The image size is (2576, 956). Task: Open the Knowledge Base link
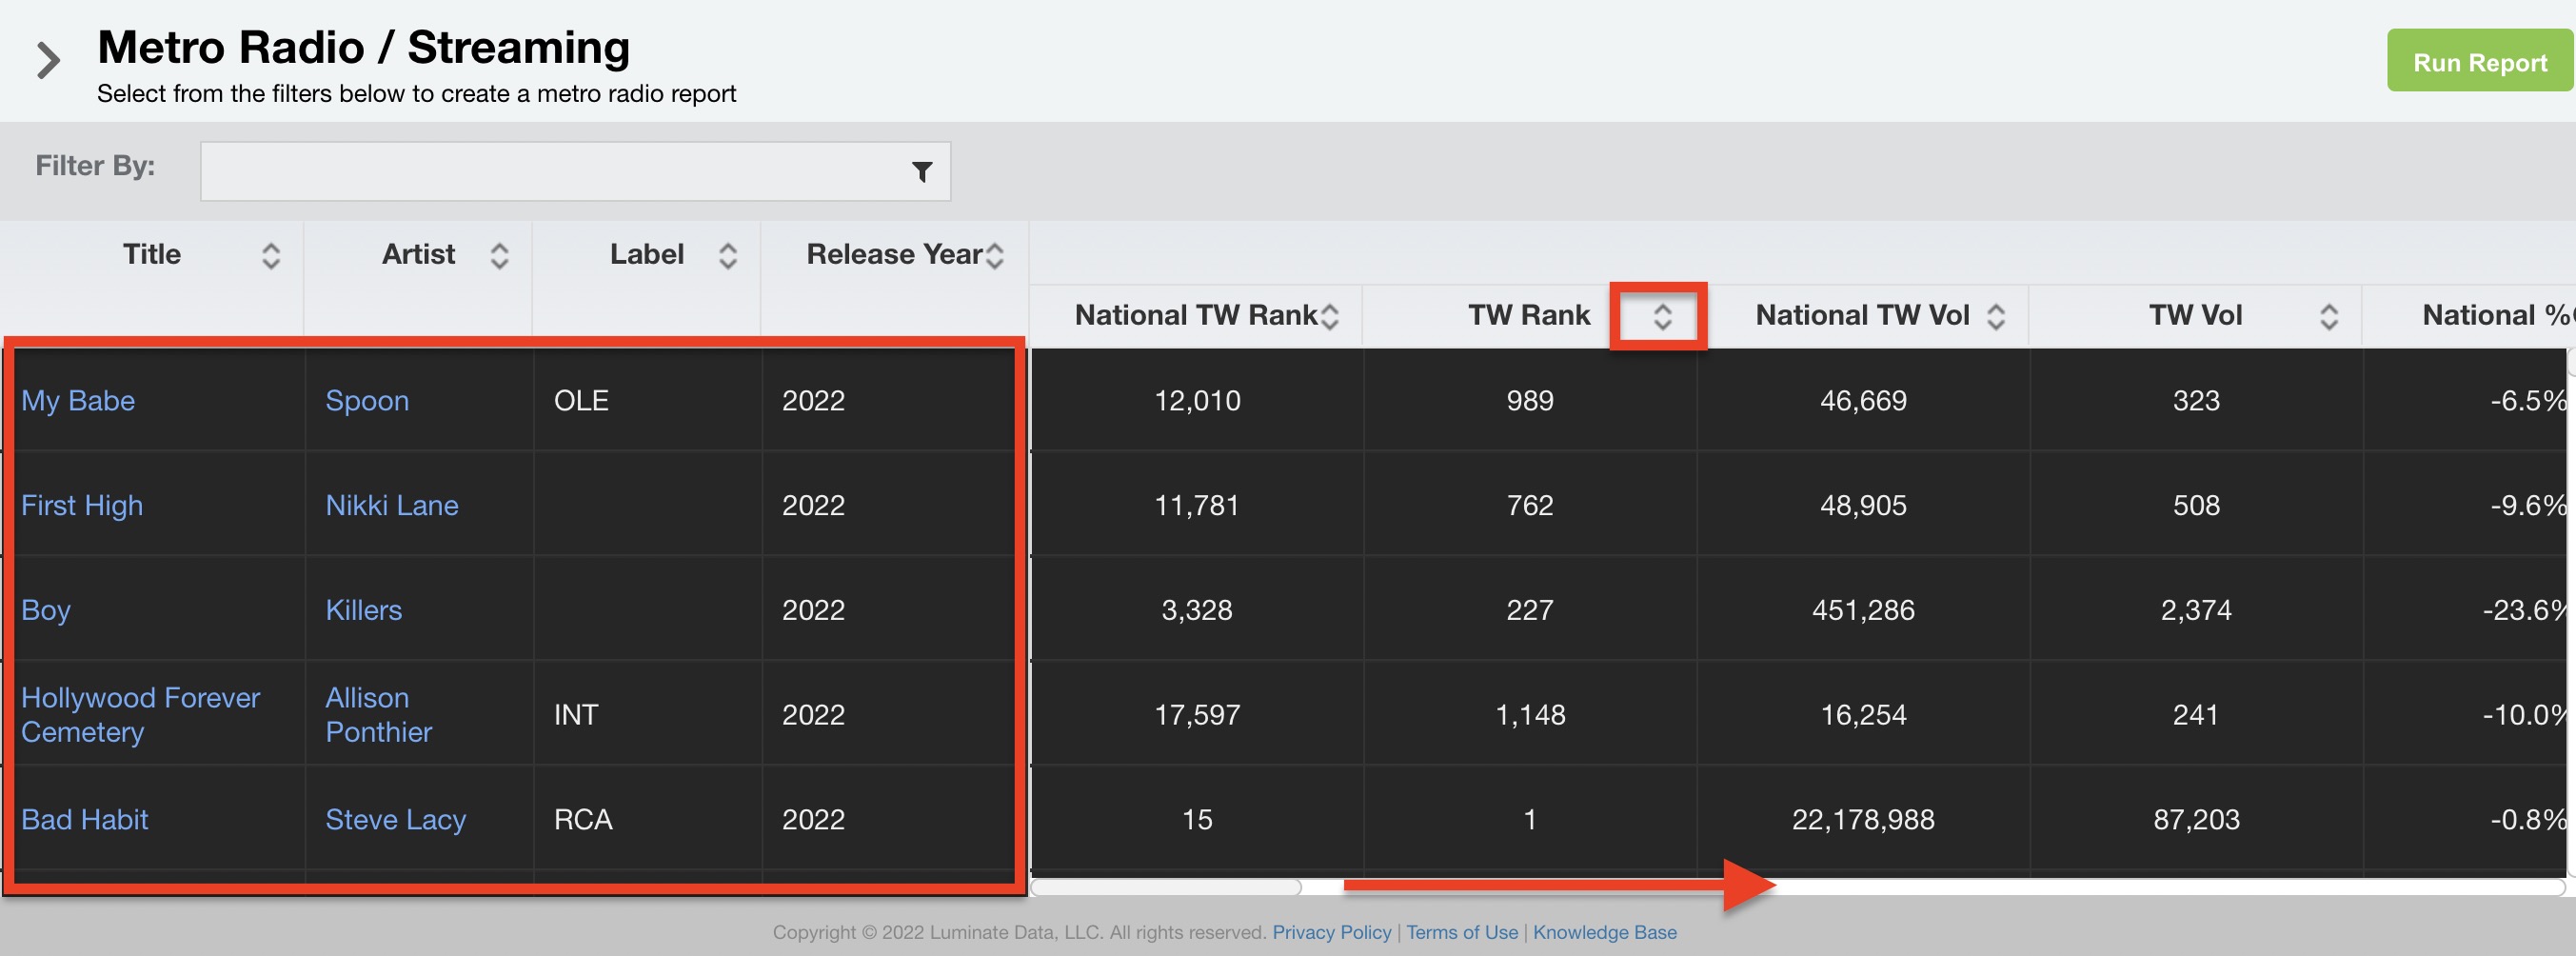click(x=1604, y=932)
